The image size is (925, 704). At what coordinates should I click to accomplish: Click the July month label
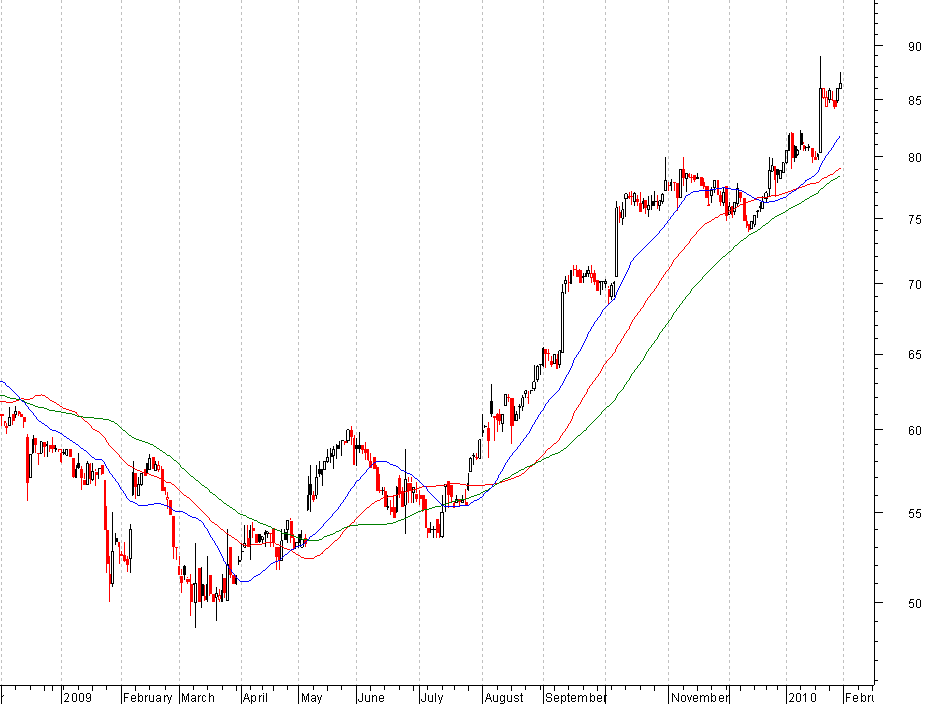tap(432, 698)
